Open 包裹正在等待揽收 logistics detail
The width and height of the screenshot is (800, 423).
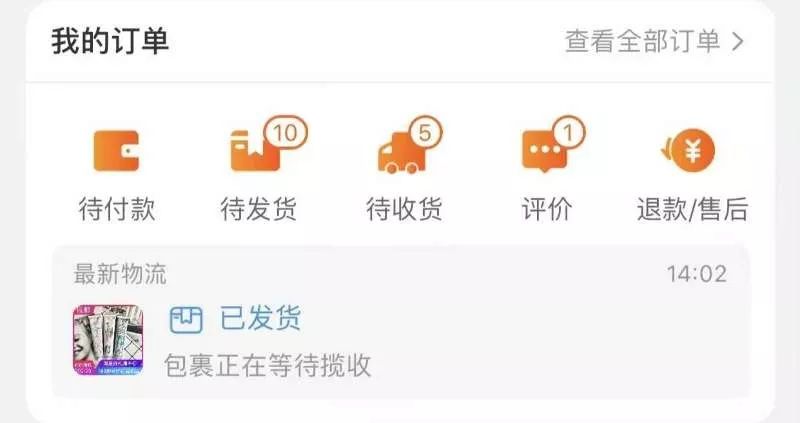click(x=268, y=365)
